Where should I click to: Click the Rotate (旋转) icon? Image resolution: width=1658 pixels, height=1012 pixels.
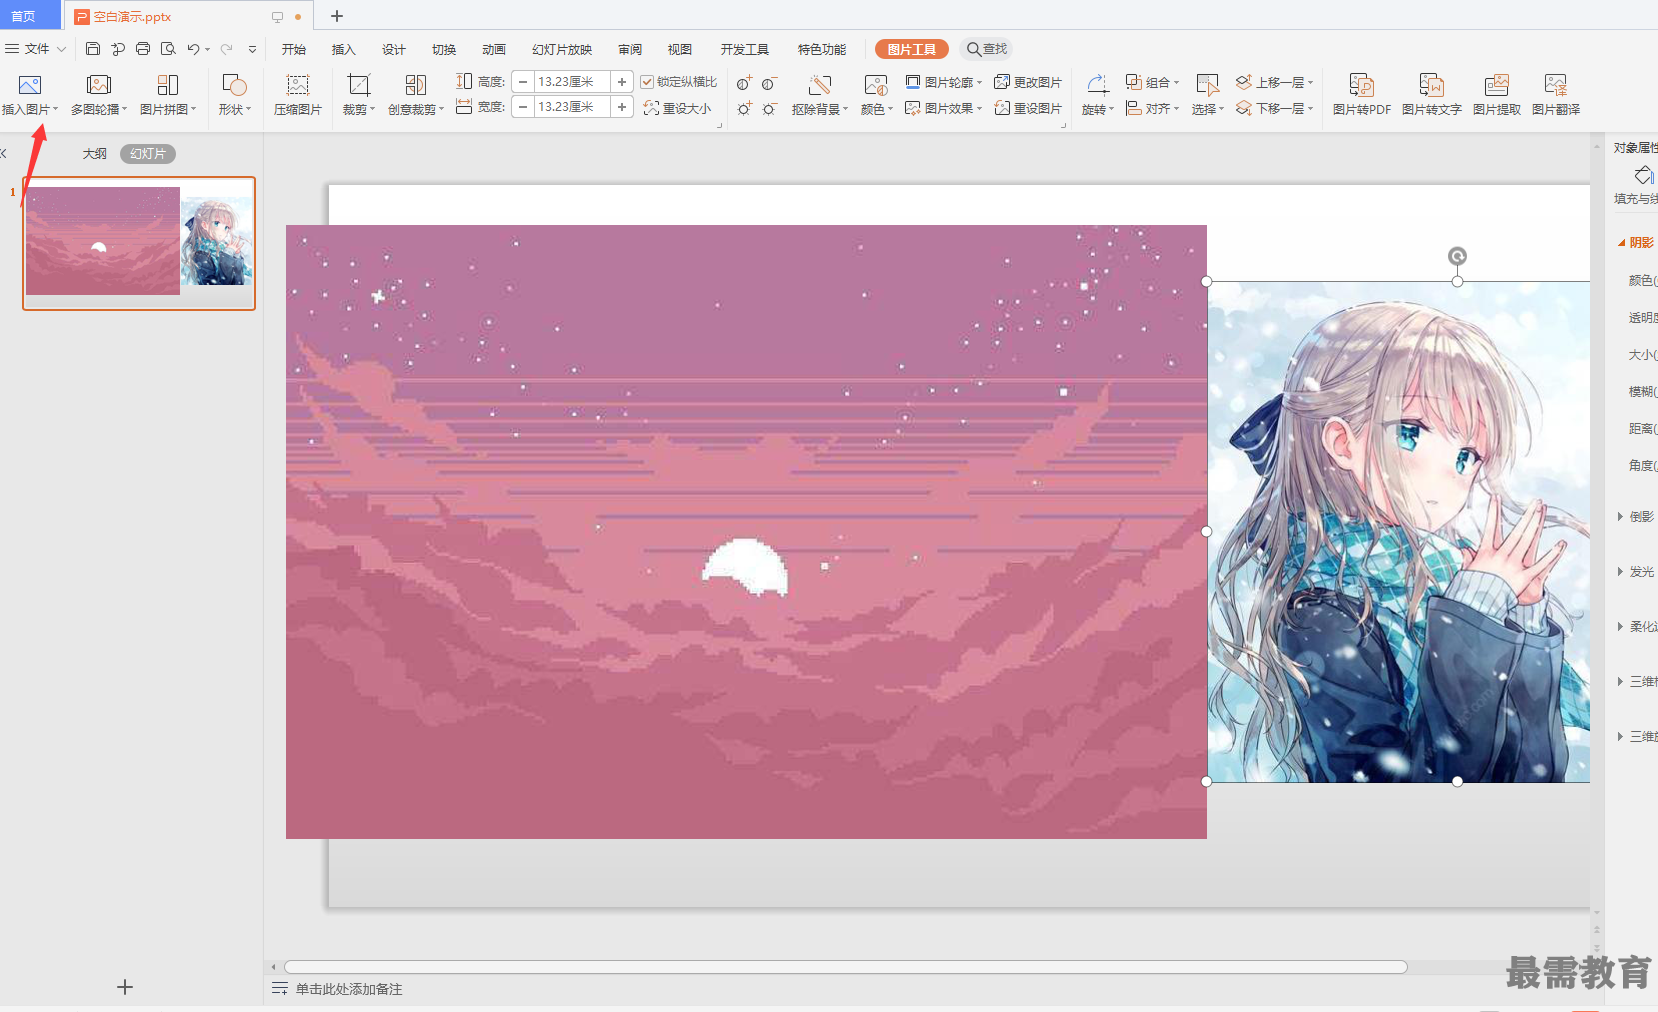click(x=1098, y=85)
